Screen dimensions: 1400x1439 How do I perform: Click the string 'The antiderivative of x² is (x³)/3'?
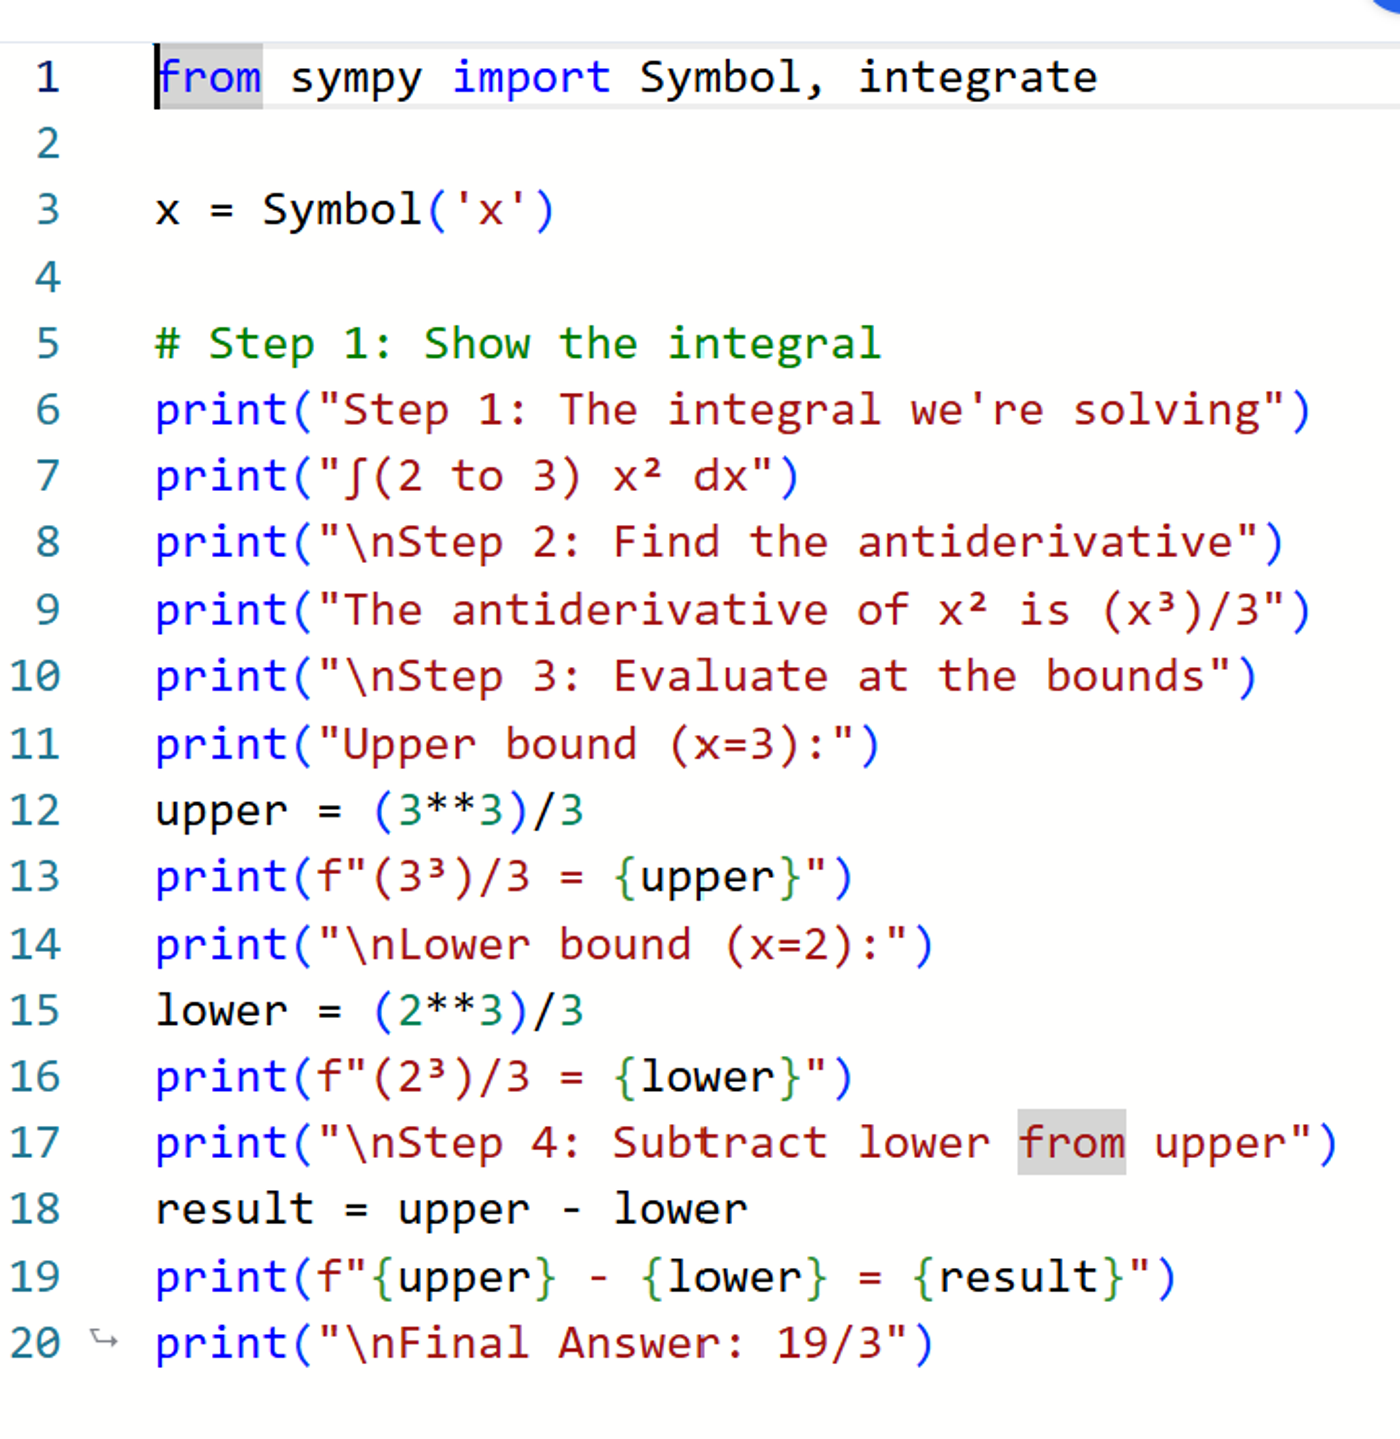click(801, 610)
